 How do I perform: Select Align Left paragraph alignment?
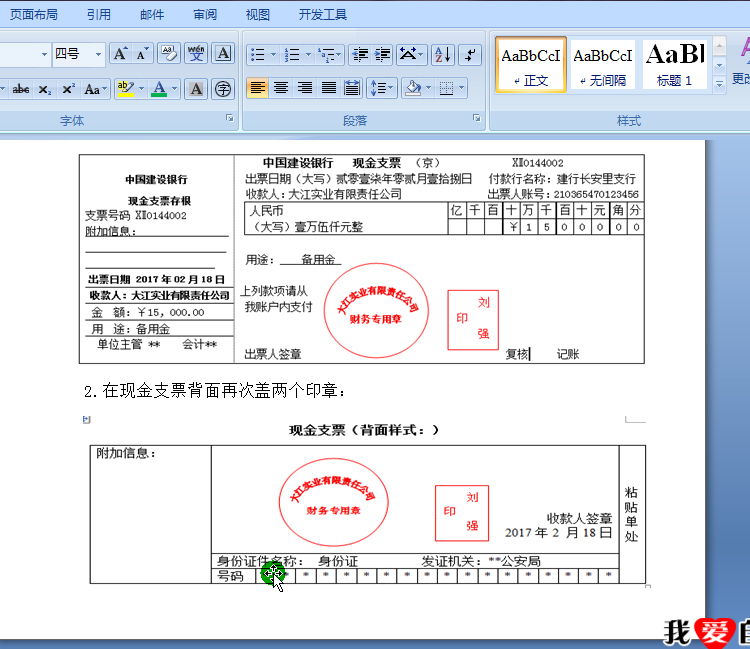point(257,88)
